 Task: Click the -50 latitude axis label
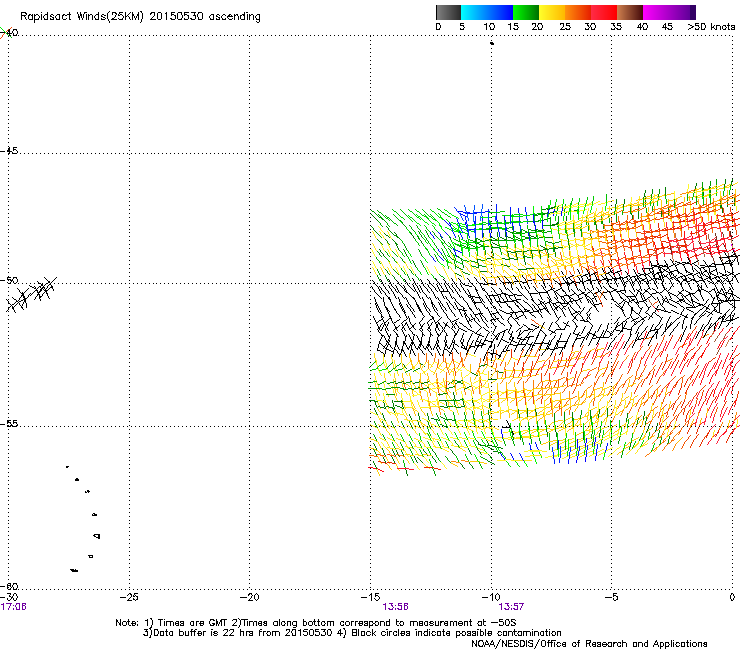point(9,280)
